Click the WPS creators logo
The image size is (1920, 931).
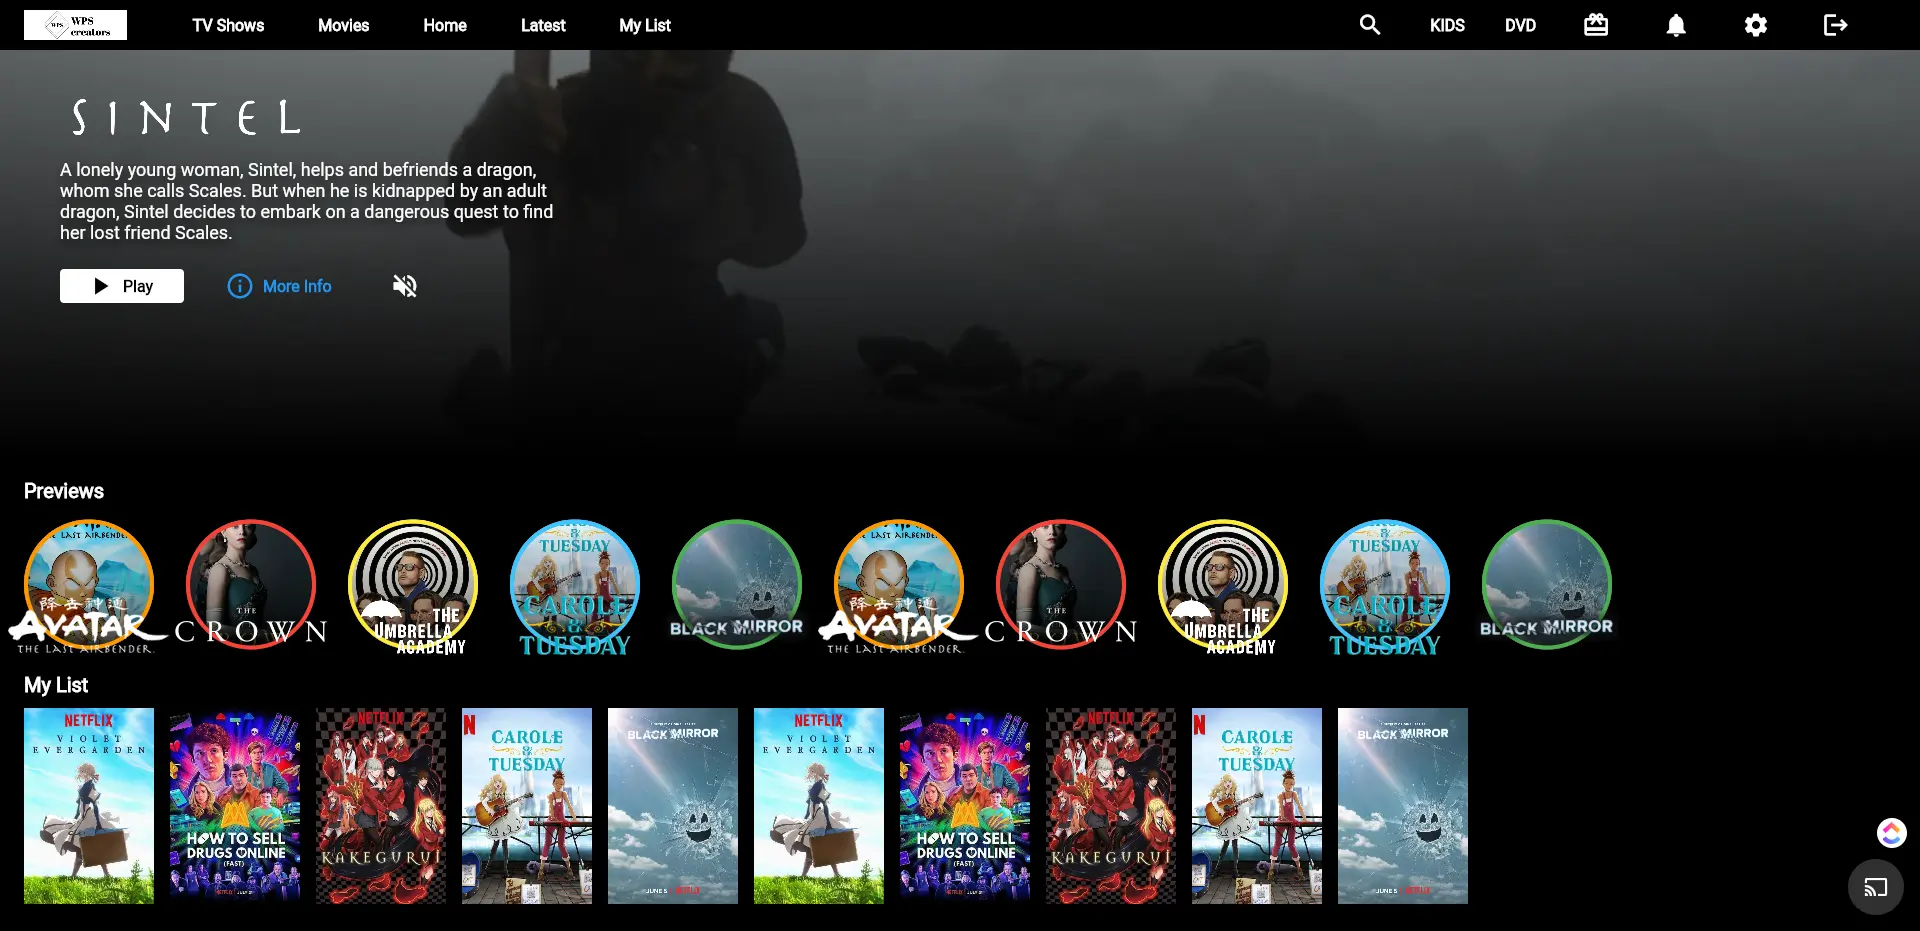pos(75,25)
